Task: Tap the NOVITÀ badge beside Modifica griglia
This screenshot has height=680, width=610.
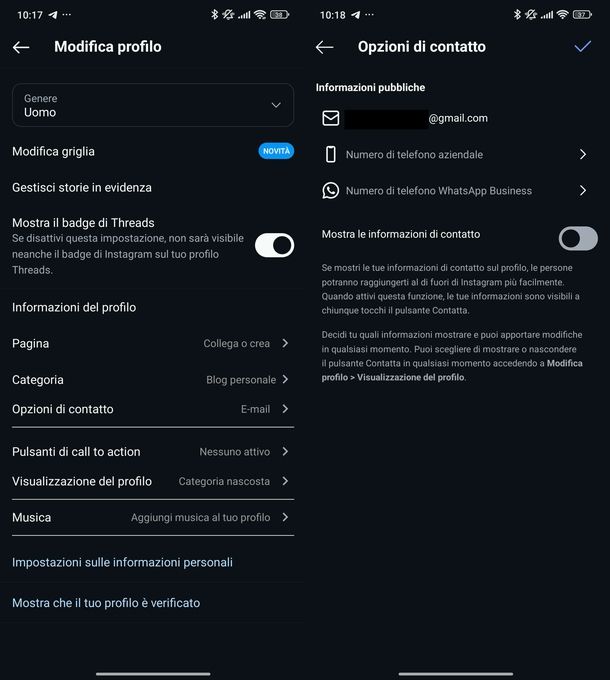Action: (276, 151)
